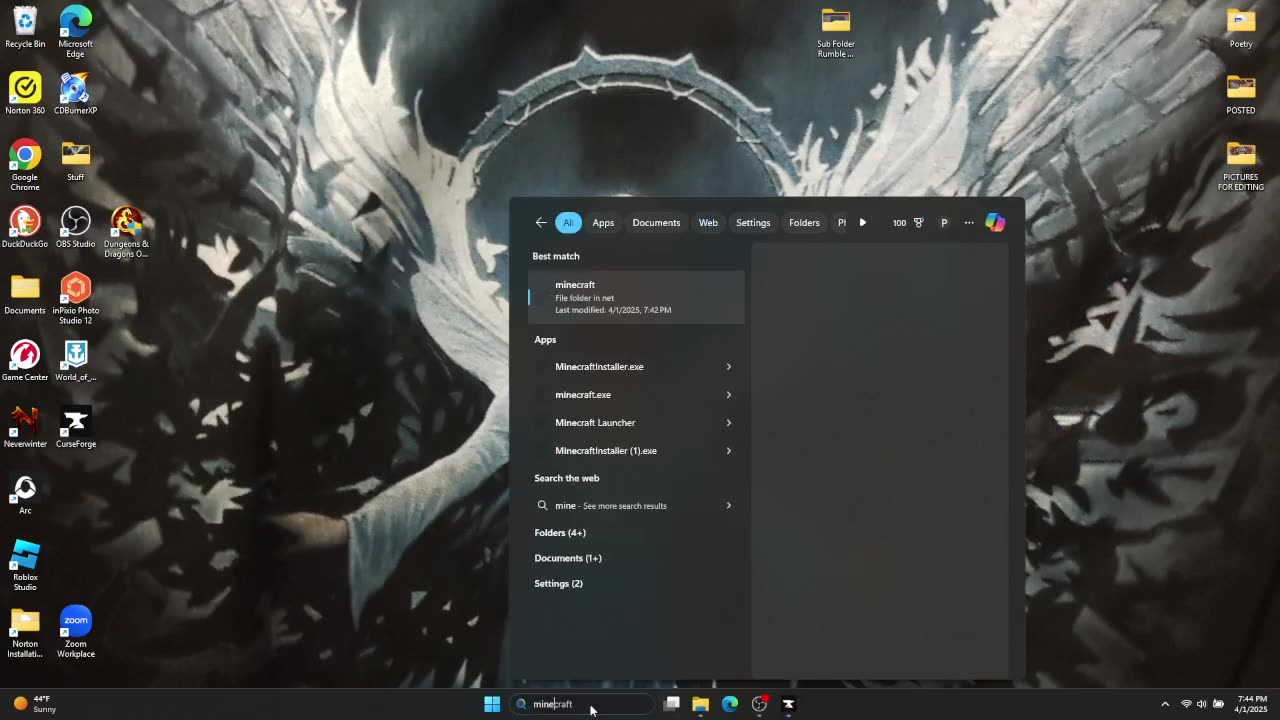Switch to the Settings search filter
1280x720 pixels.
click(753, 223)
